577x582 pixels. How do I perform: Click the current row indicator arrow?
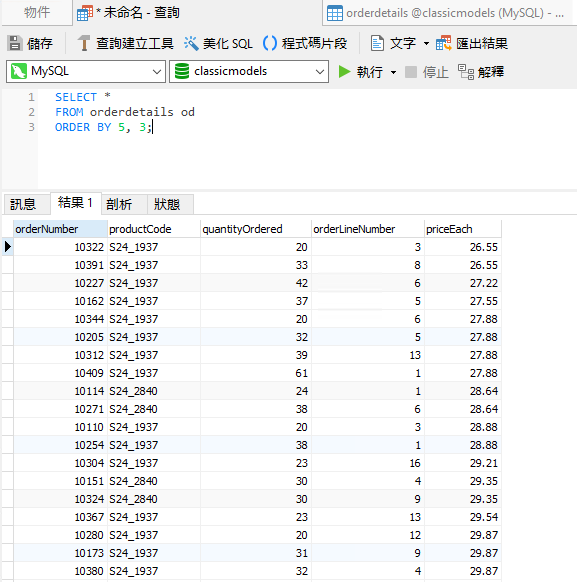click(x=8, y=247)
